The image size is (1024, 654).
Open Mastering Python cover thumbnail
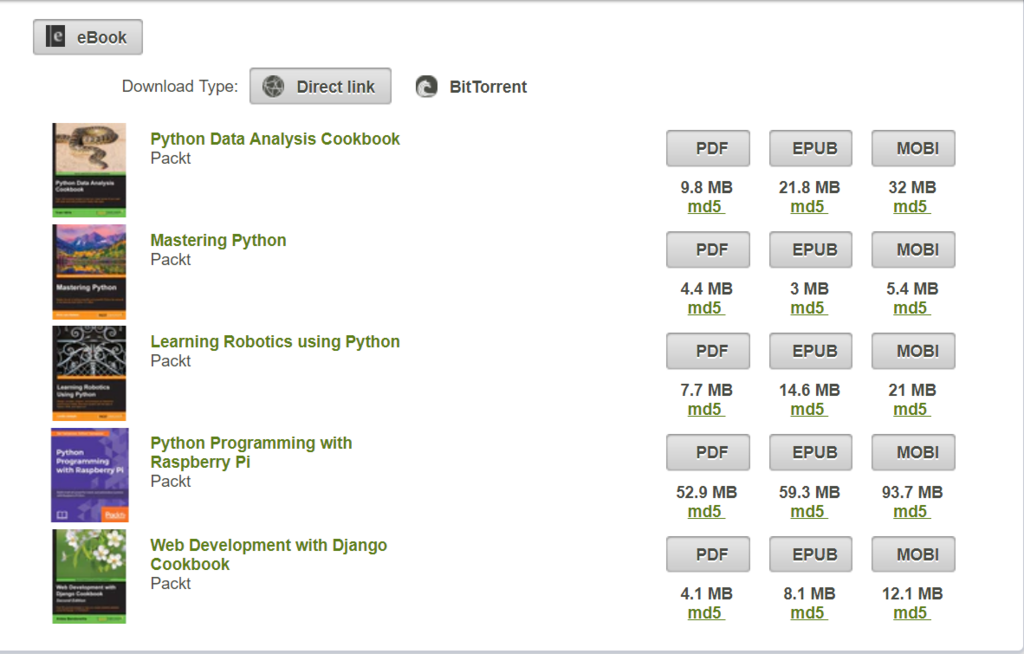pyautogui.click(x=89, y=271)
